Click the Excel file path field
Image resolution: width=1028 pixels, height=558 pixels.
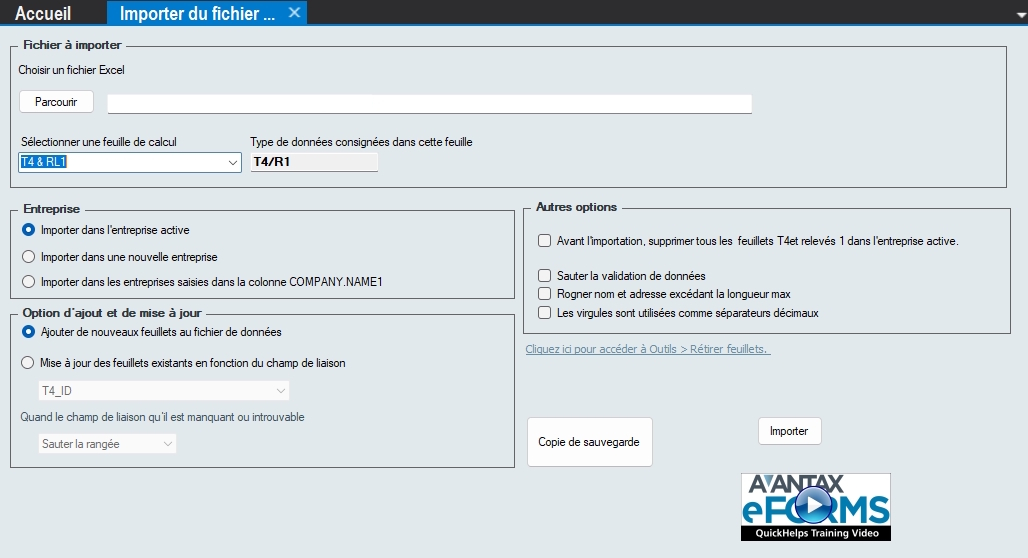pos(429,104)
